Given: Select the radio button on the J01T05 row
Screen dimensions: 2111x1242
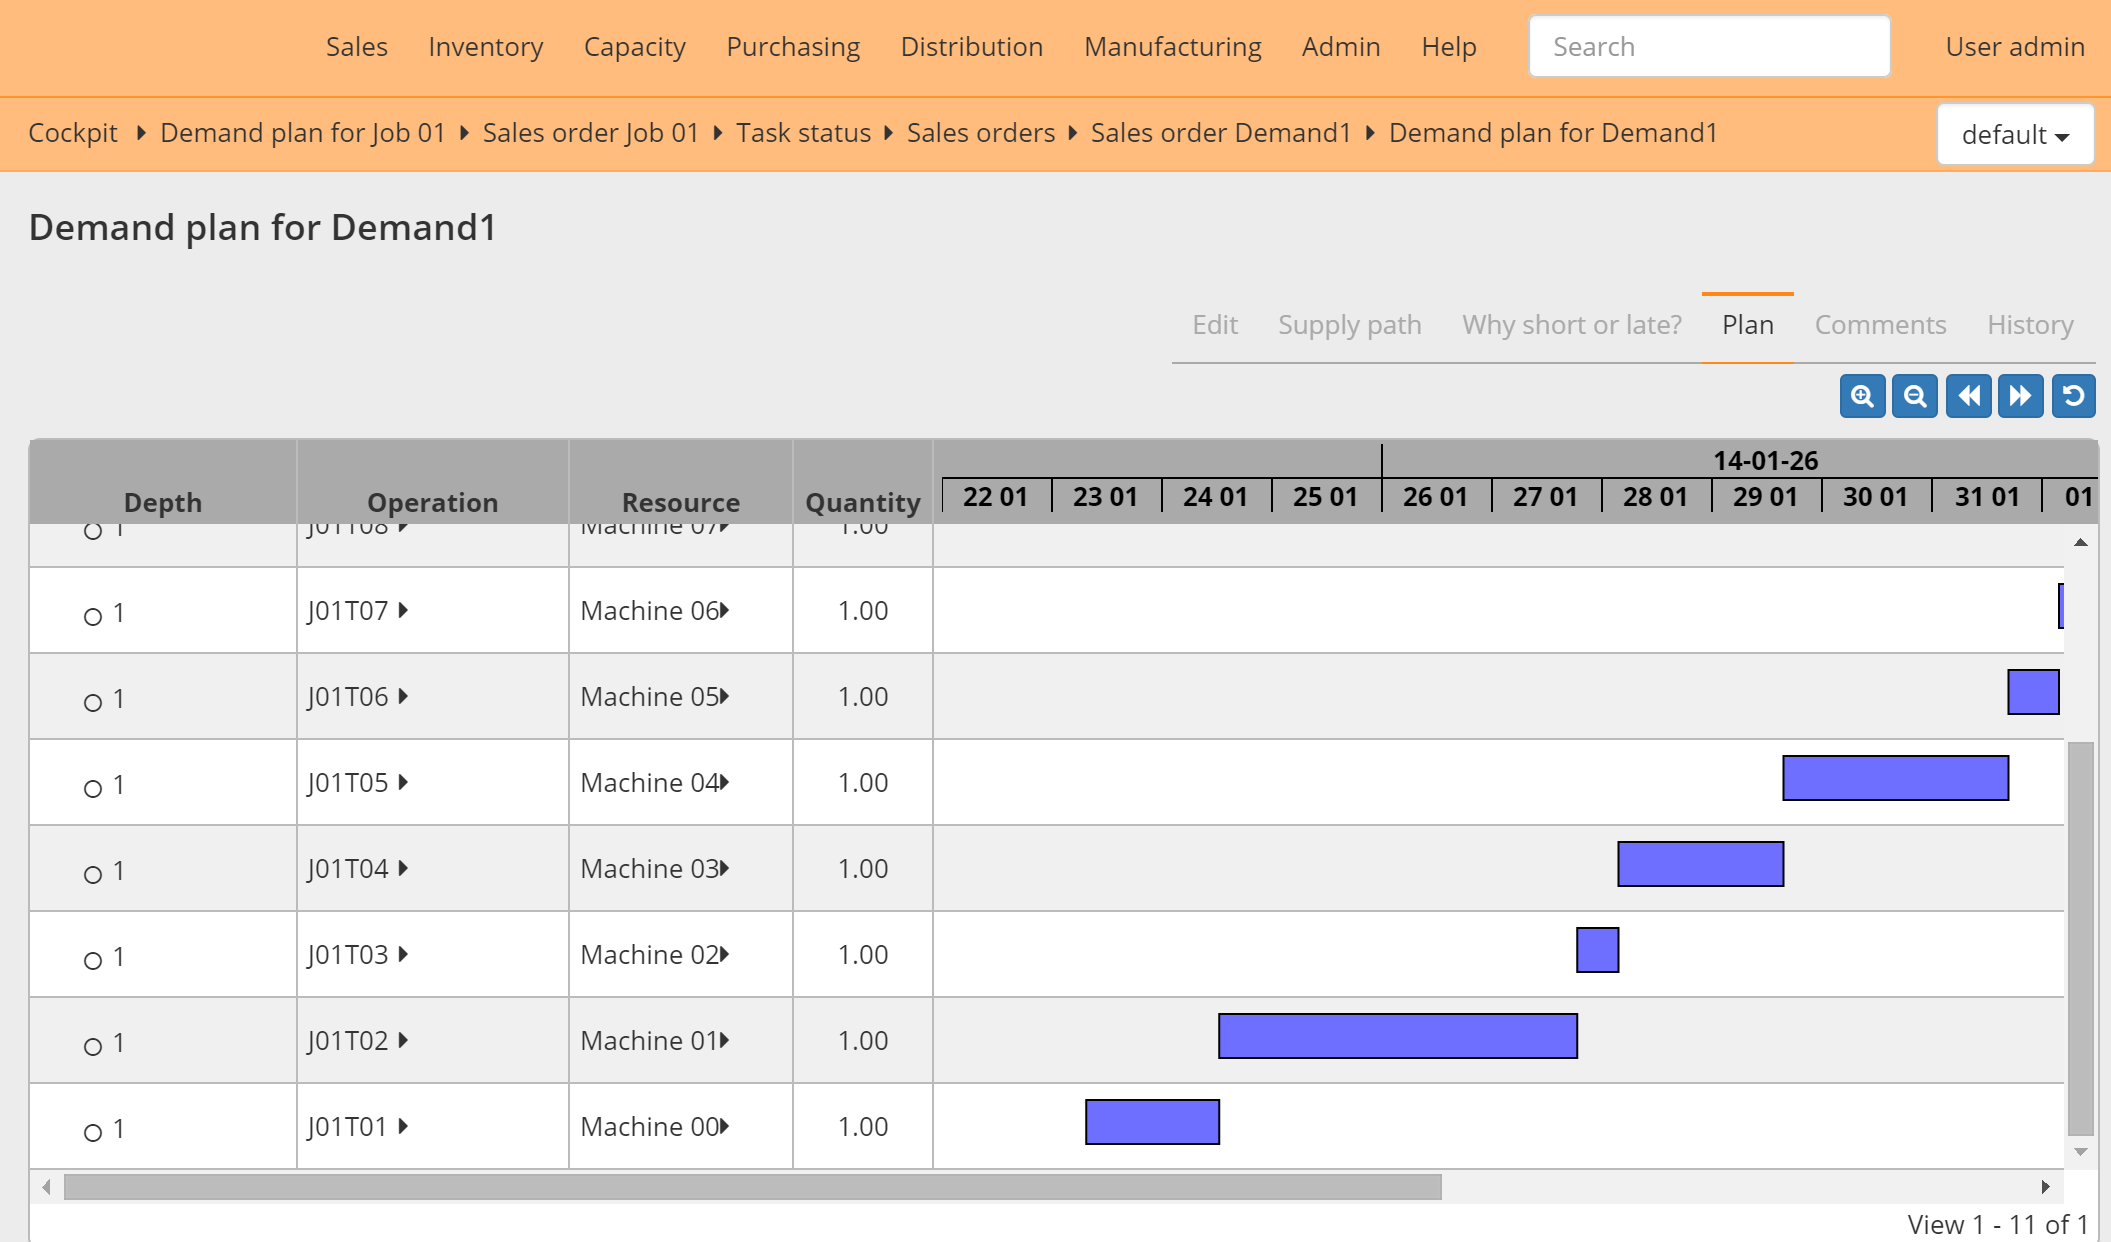Looking at the screenshot, I should [x=94, y=786].
